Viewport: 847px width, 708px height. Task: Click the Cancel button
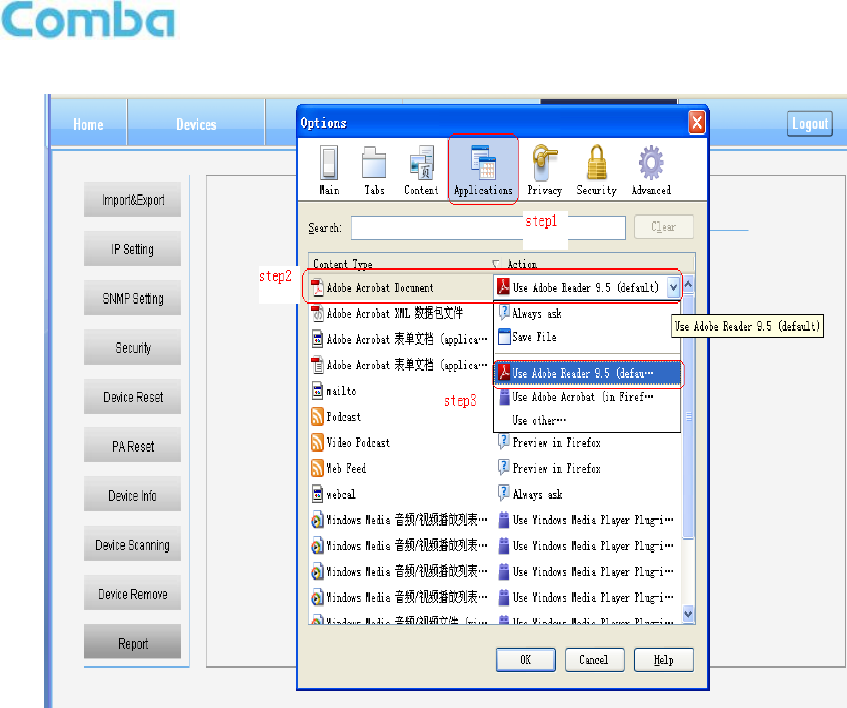(x=594, y=660)
